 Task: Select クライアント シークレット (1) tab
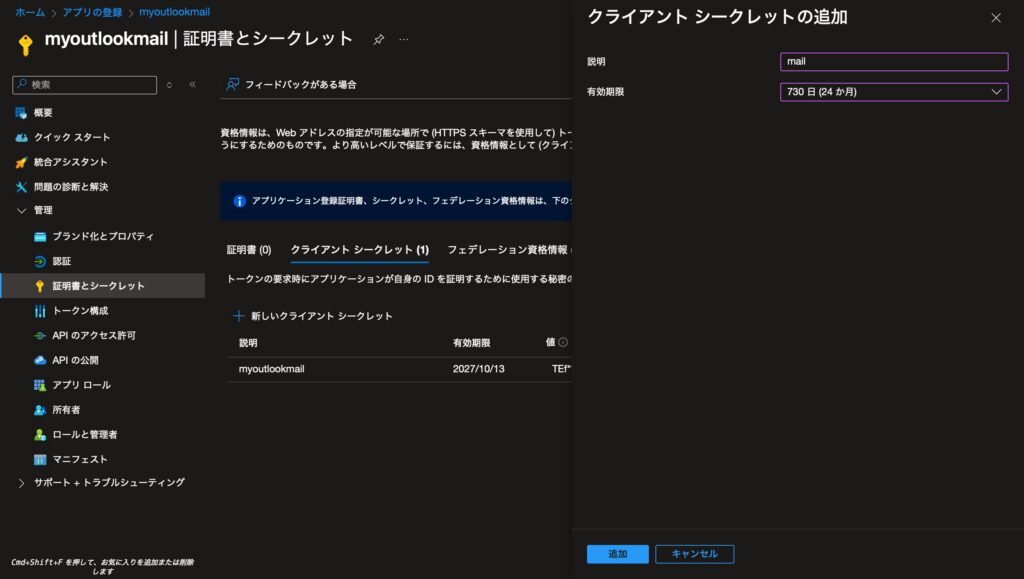pyautogui.click(x=359, y=249)
